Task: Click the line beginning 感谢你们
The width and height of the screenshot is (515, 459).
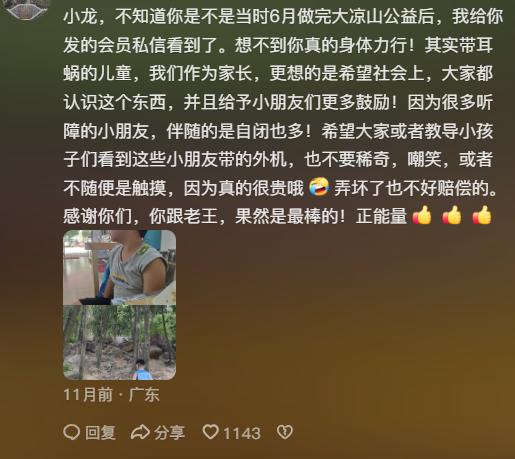Action: point(278,216)
